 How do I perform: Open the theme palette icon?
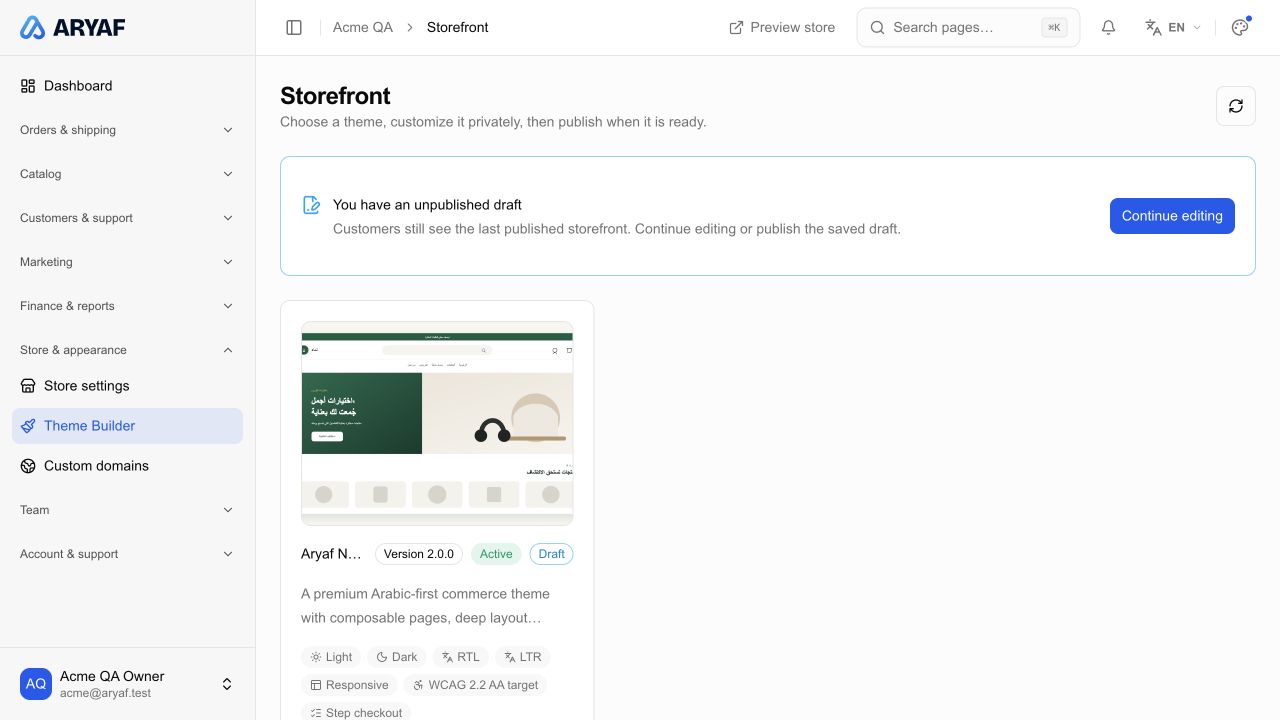[x=1240, y=27]
